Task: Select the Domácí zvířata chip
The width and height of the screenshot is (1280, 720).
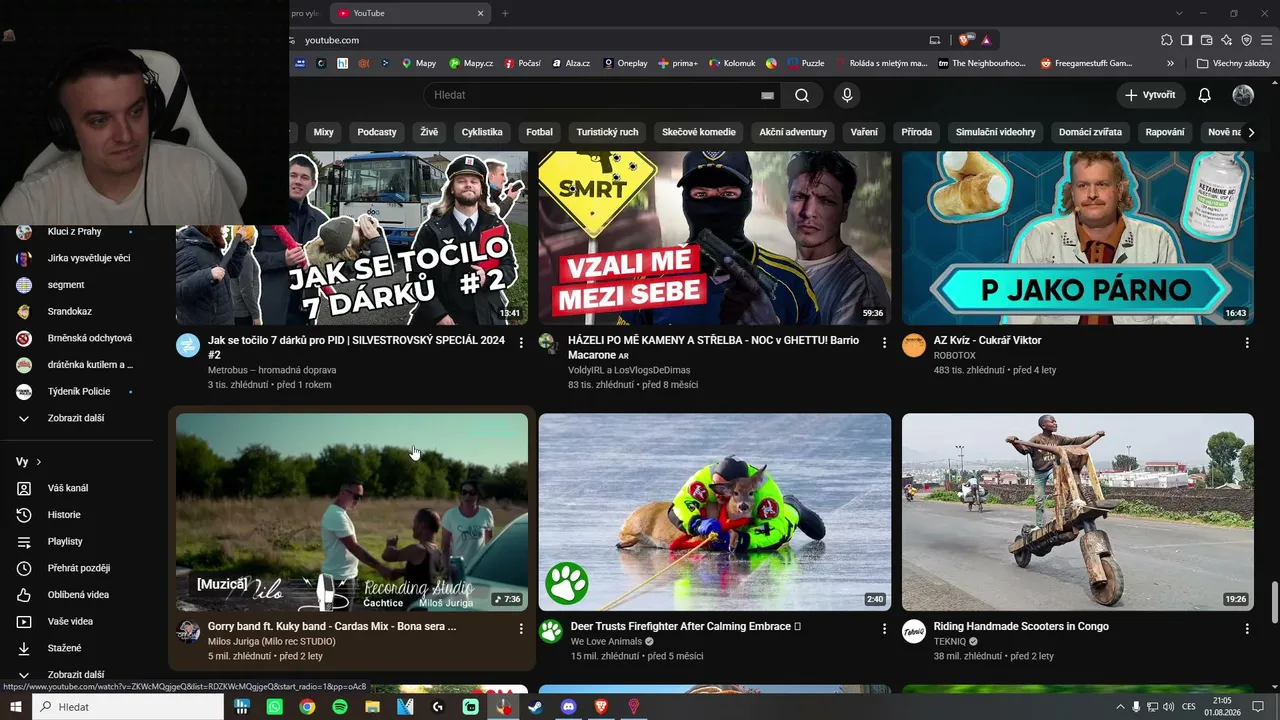Action: click(x=1090, y=132)
